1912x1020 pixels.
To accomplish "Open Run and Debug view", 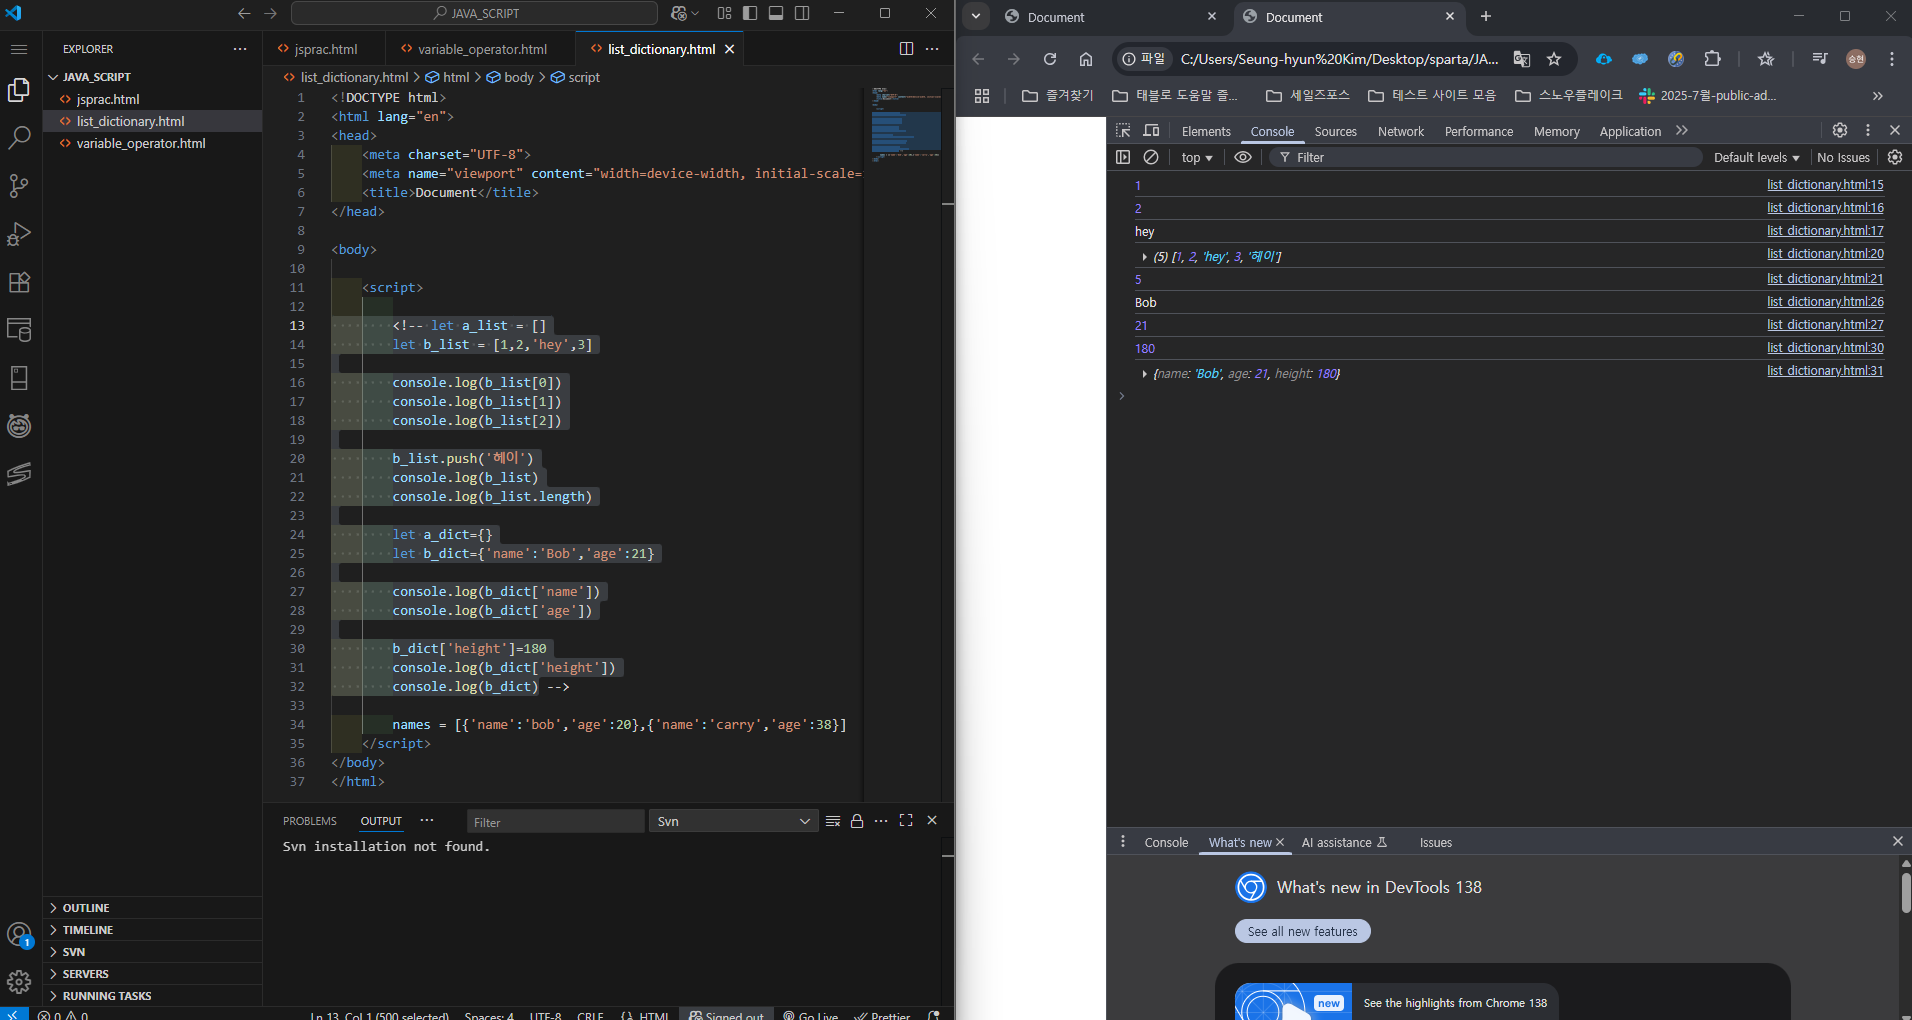I will [19, 234].
